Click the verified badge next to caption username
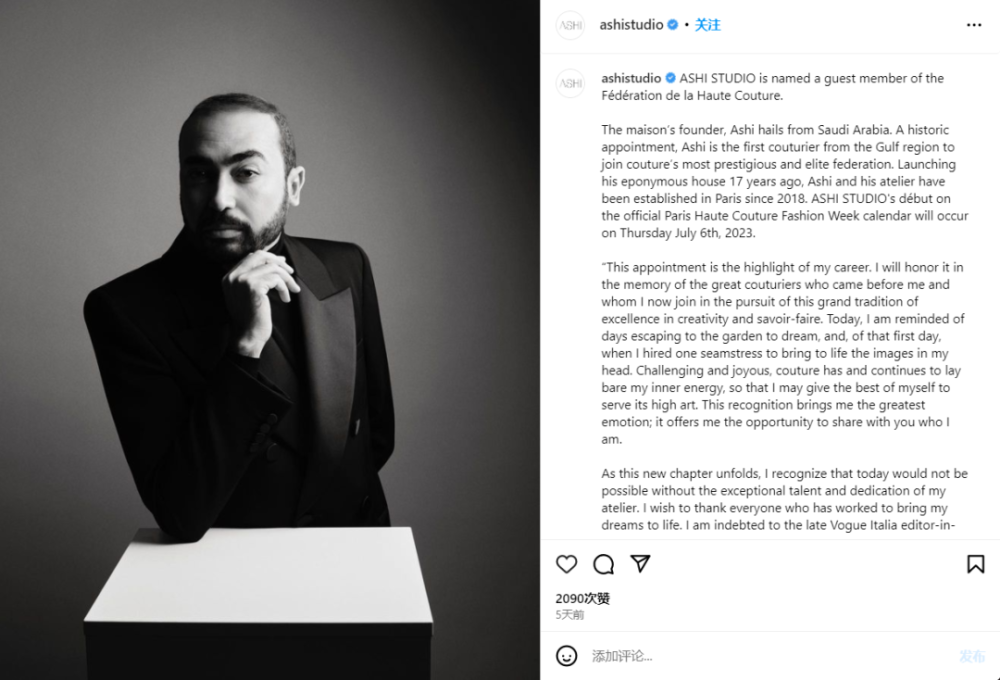 point(670,78)
